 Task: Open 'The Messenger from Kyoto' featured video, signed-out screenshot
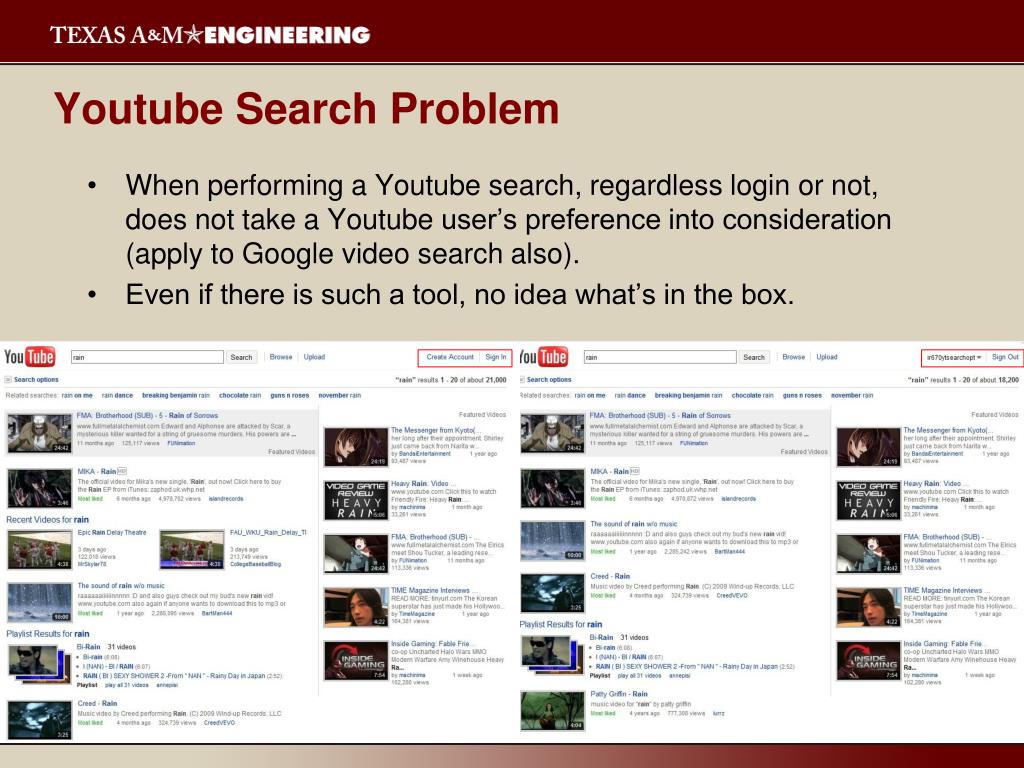point(436,430)
